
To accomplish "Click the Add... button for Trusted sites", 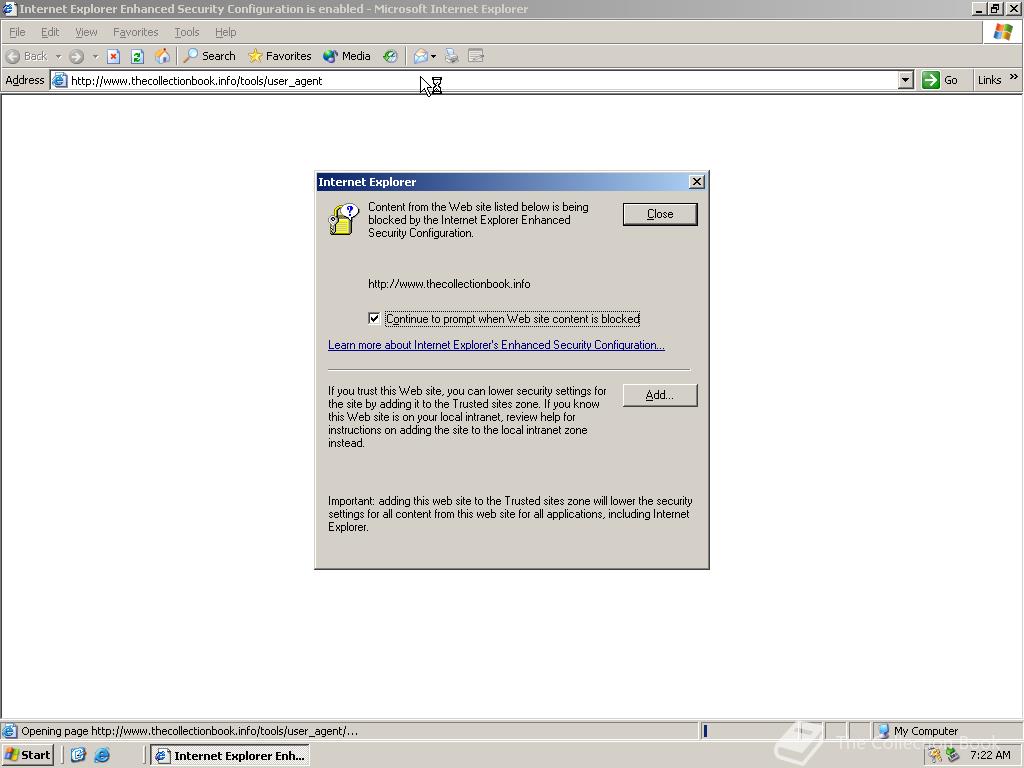I will pyautogui.click(x=660, y=395).
